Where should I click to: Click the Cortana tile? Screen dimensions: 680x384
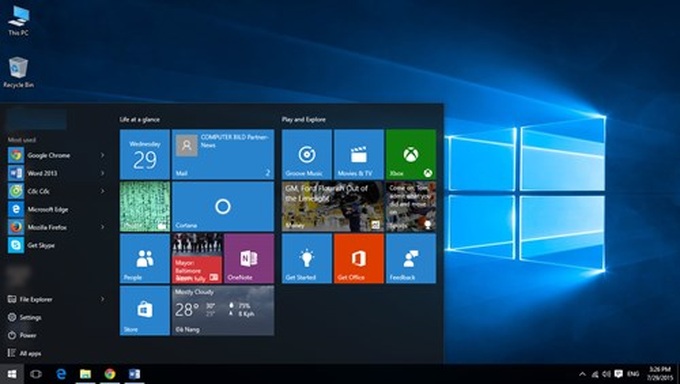point(223,207)
